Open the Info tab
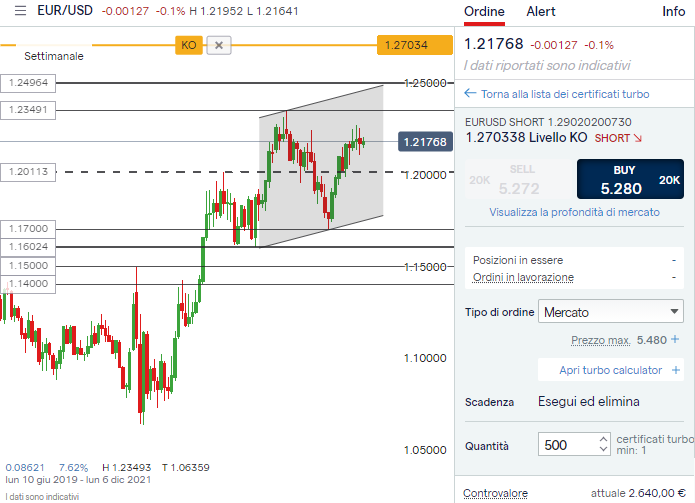 click(x=673, y=12)
